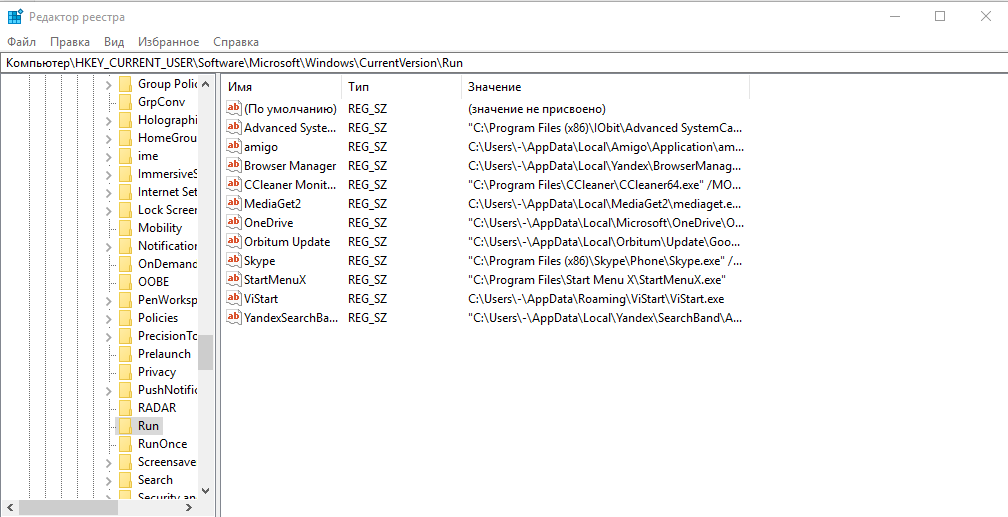Select the Orbitum Update value icon

234,241
